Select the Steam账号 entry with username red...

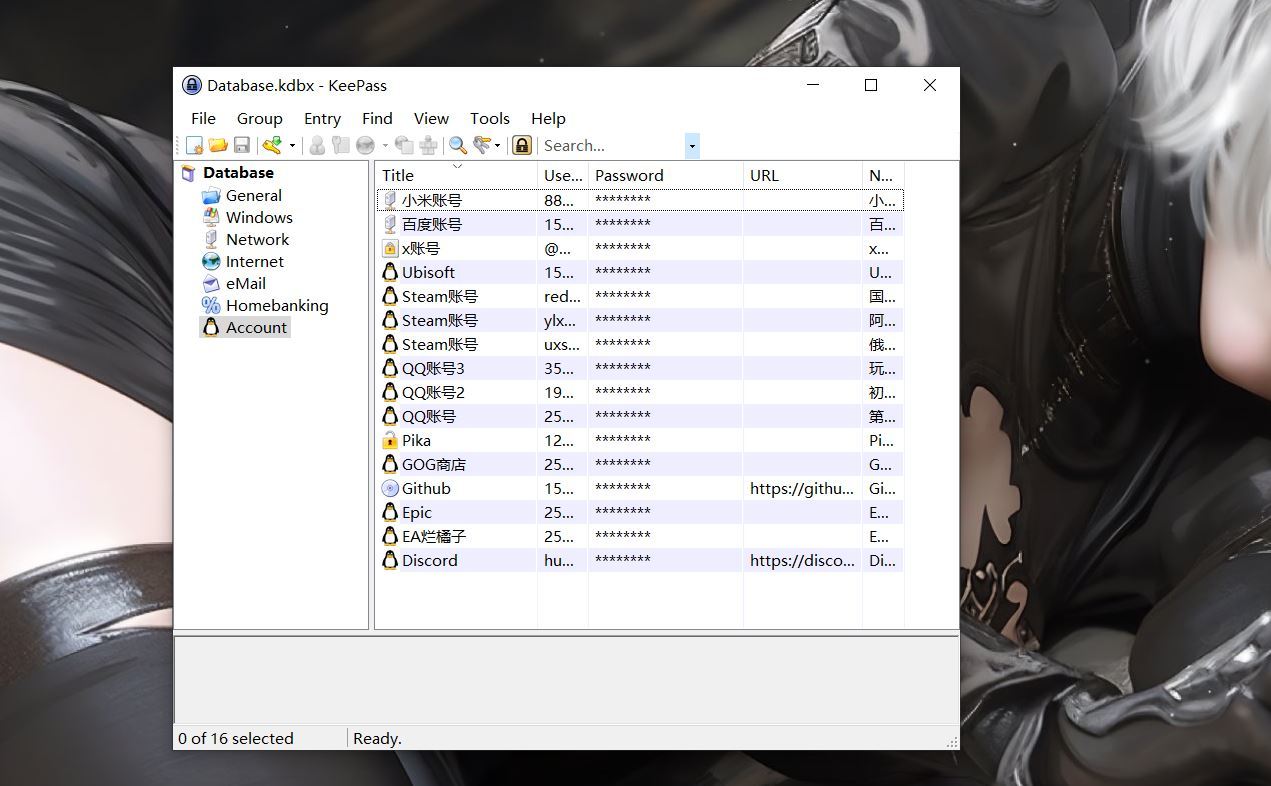(x=440, y=297)
